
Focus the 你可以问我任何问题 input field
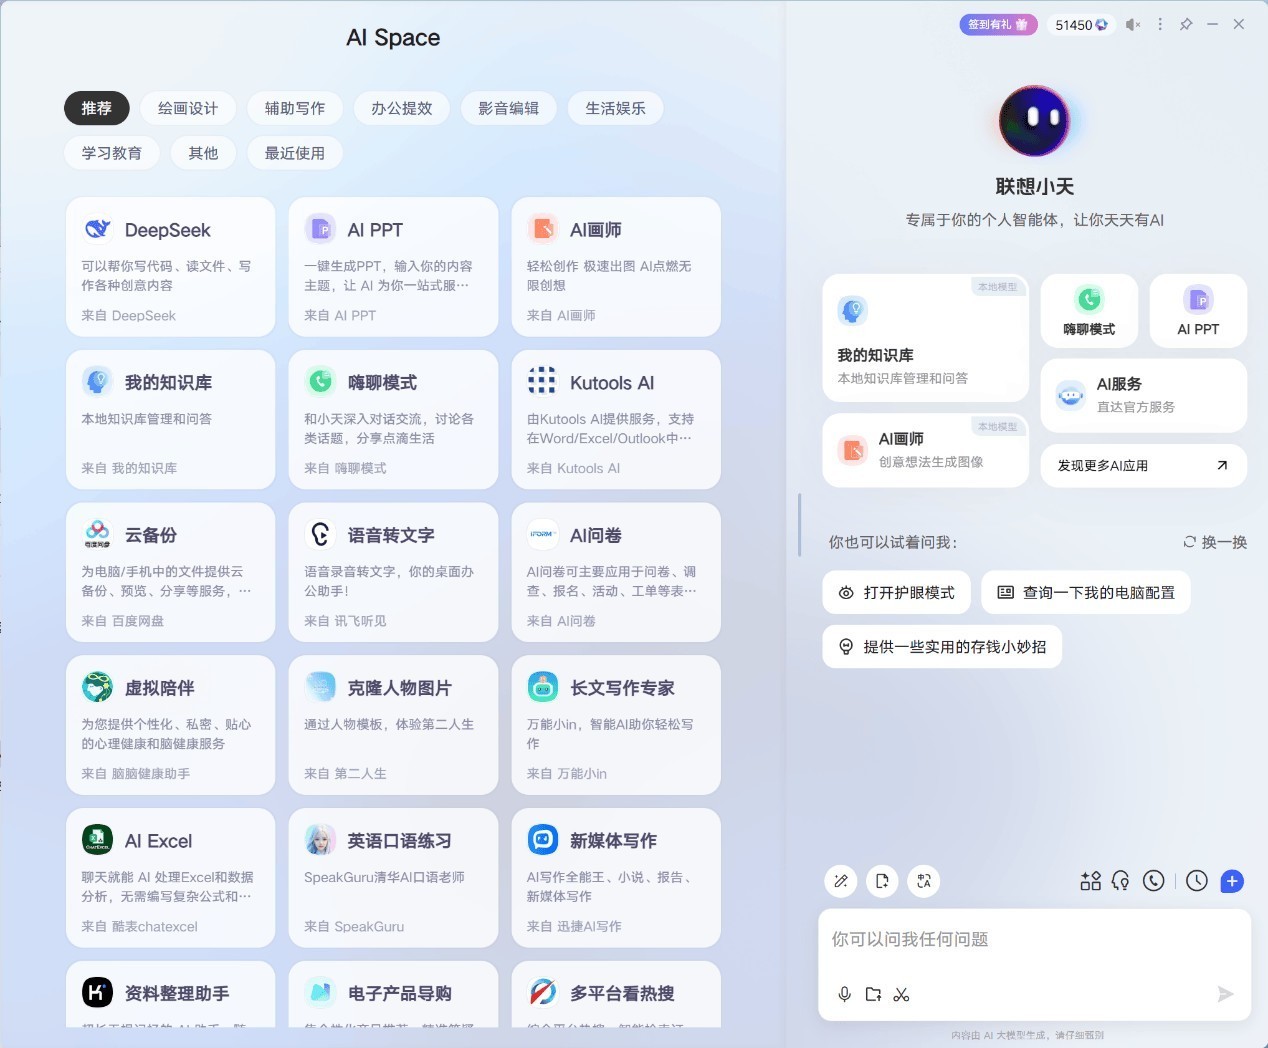(x=1034, y=940)
